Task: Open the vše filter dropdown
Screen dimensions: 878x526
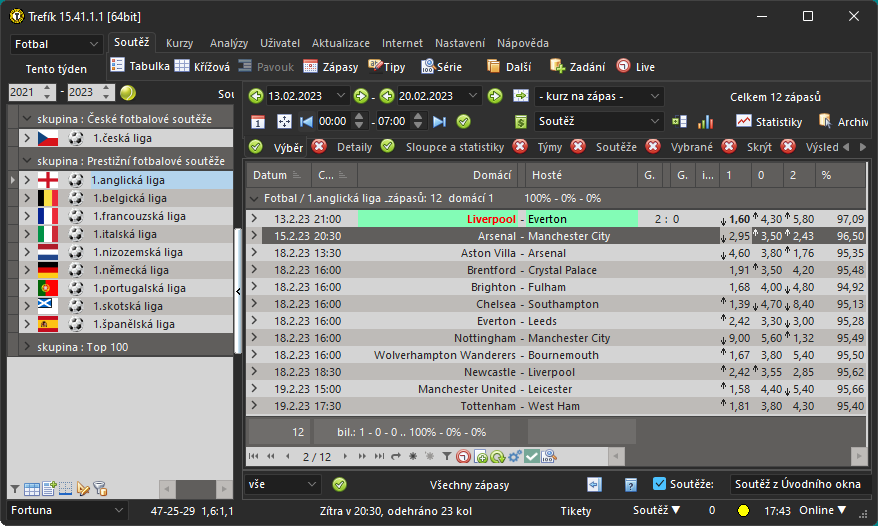Action: [x=283, y=485]
